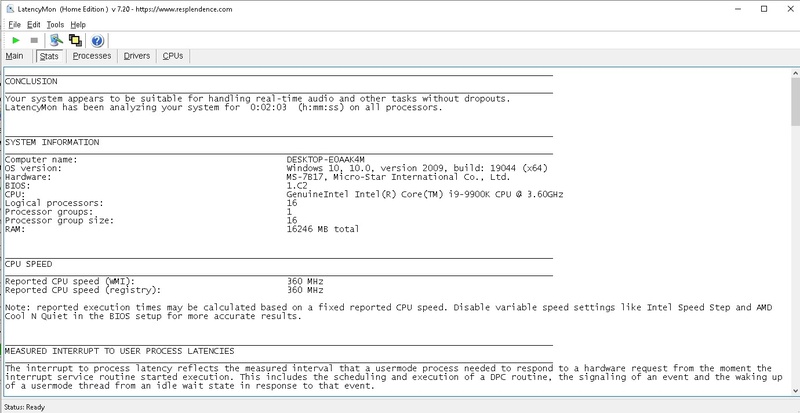Stop monitoring with the gray stop icon

pos(34,40)
